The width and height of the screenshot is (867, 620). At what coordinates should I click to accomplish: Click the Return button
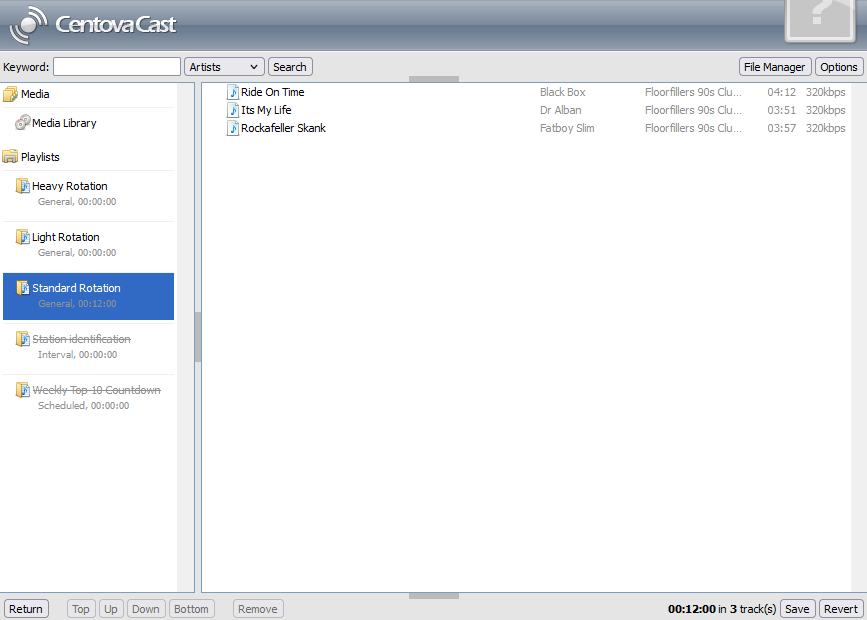click(26, 609)
